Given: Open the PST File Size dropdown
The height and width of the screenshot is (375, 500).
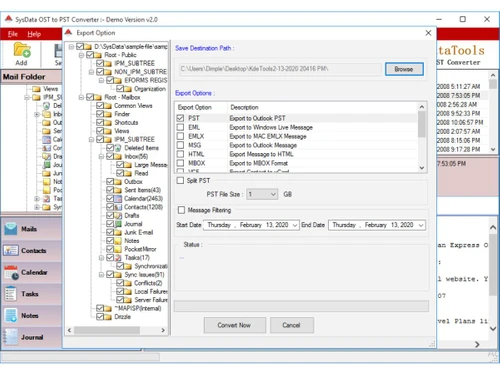Looking at the screenshot, I should pos(262,194).
